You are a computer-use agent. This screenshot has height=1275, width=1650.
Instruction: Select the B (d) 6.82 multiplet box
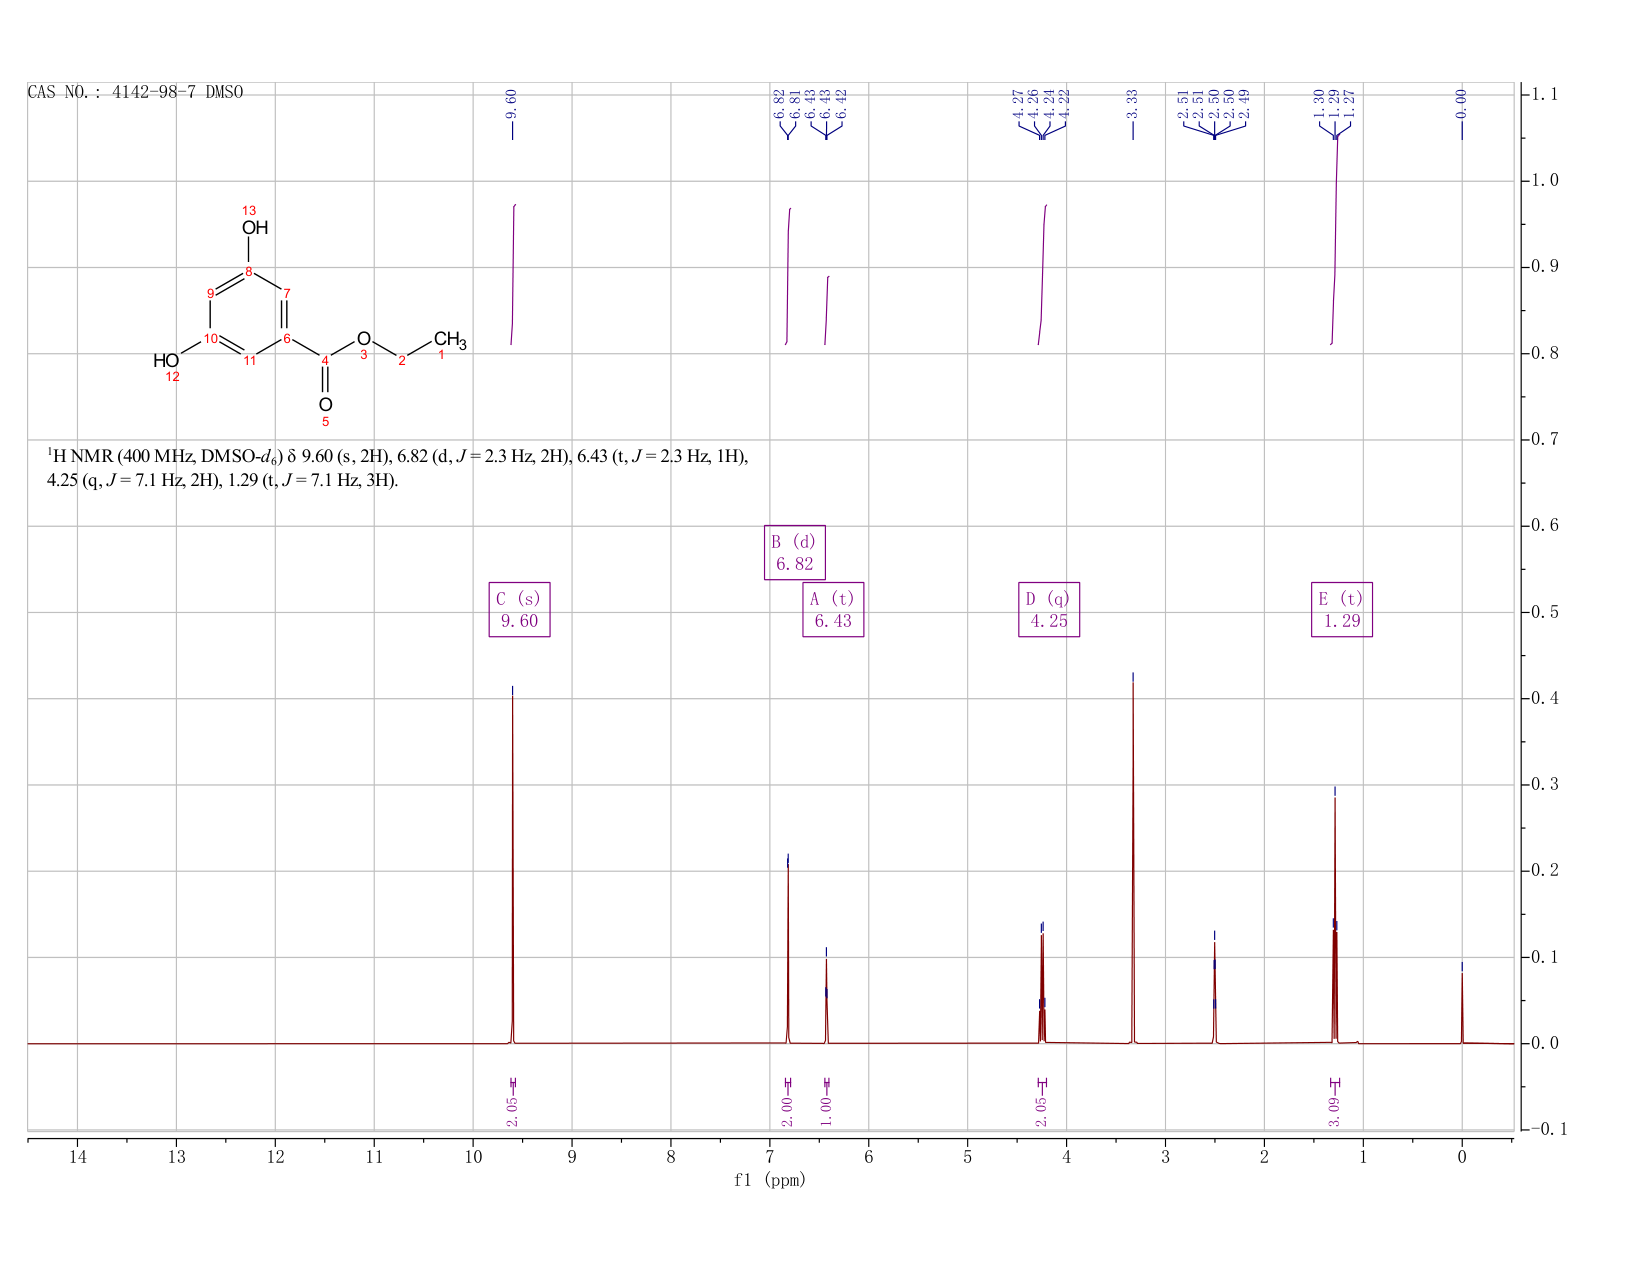coord(795,552)
